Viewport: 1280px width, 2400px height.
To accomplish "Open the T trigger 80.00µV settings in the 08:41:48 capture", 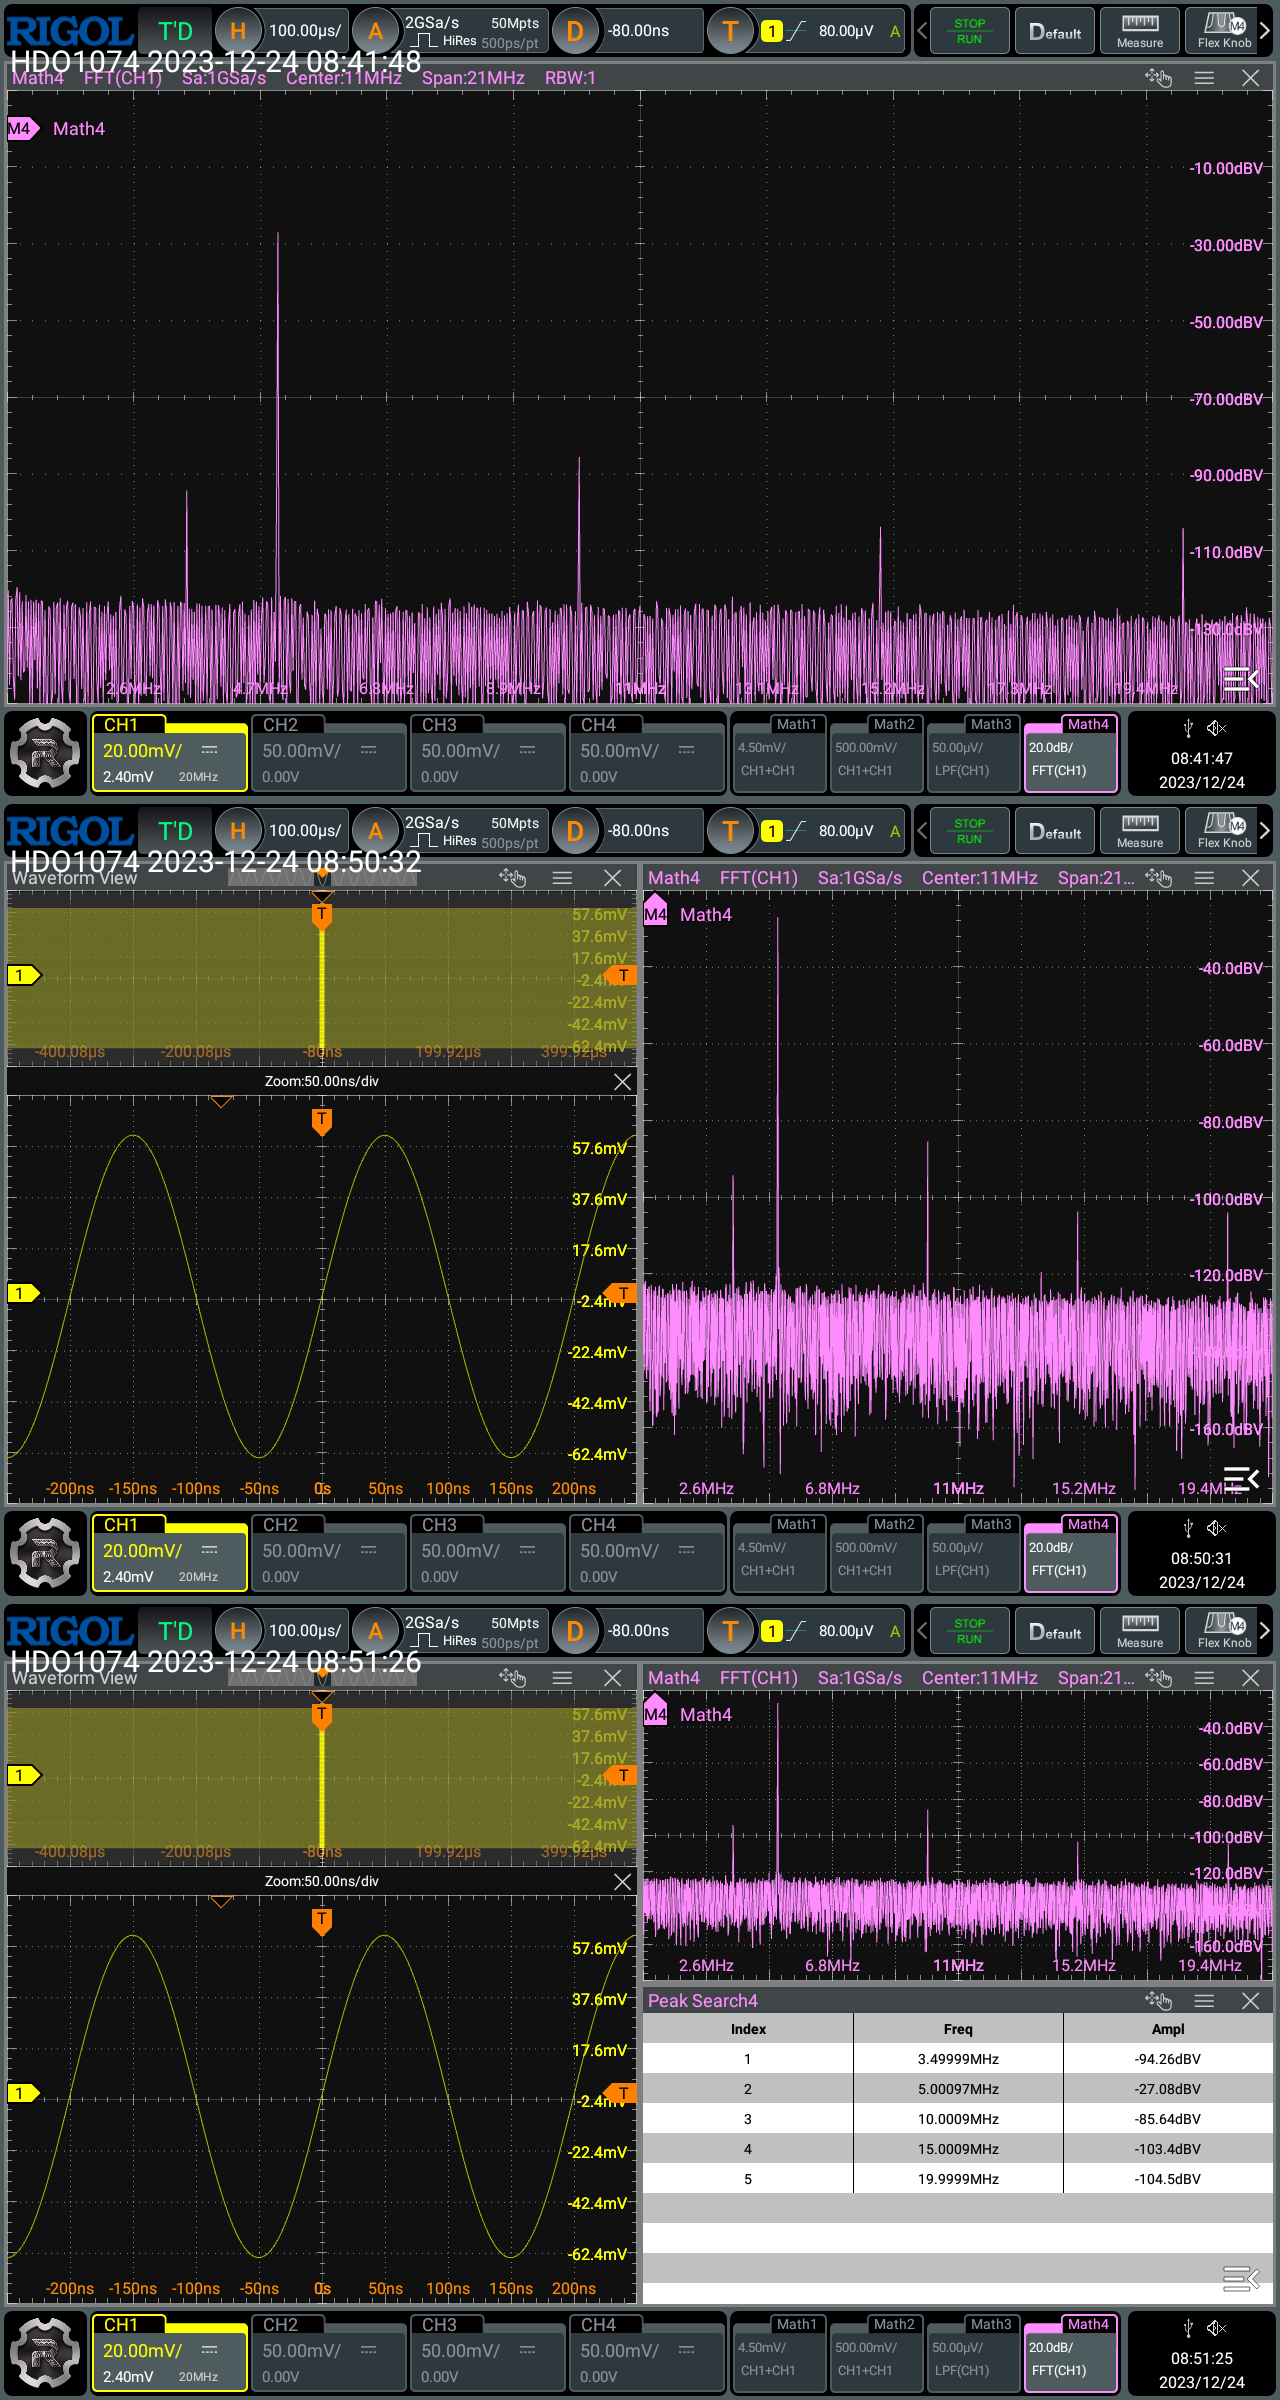I will pyautogui.click(x=806, y=31).
